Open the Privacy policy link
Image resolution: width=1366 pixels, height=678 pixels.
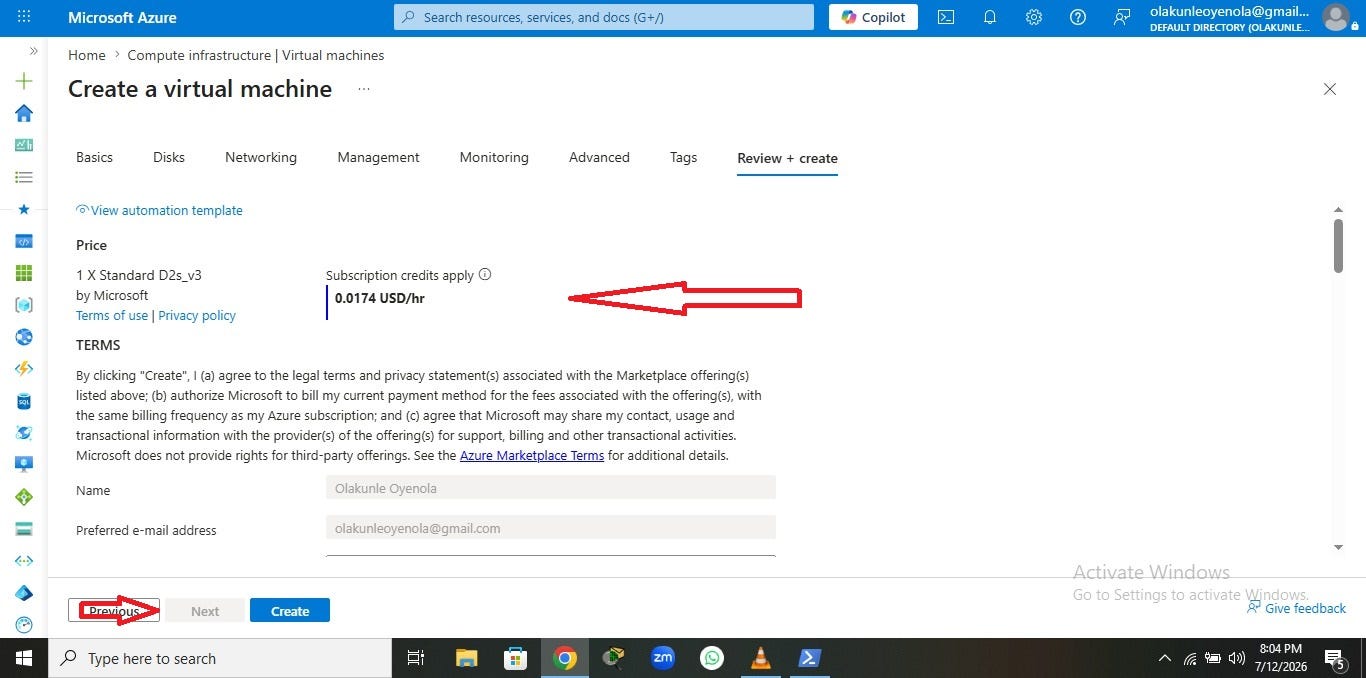click(197, 315)
